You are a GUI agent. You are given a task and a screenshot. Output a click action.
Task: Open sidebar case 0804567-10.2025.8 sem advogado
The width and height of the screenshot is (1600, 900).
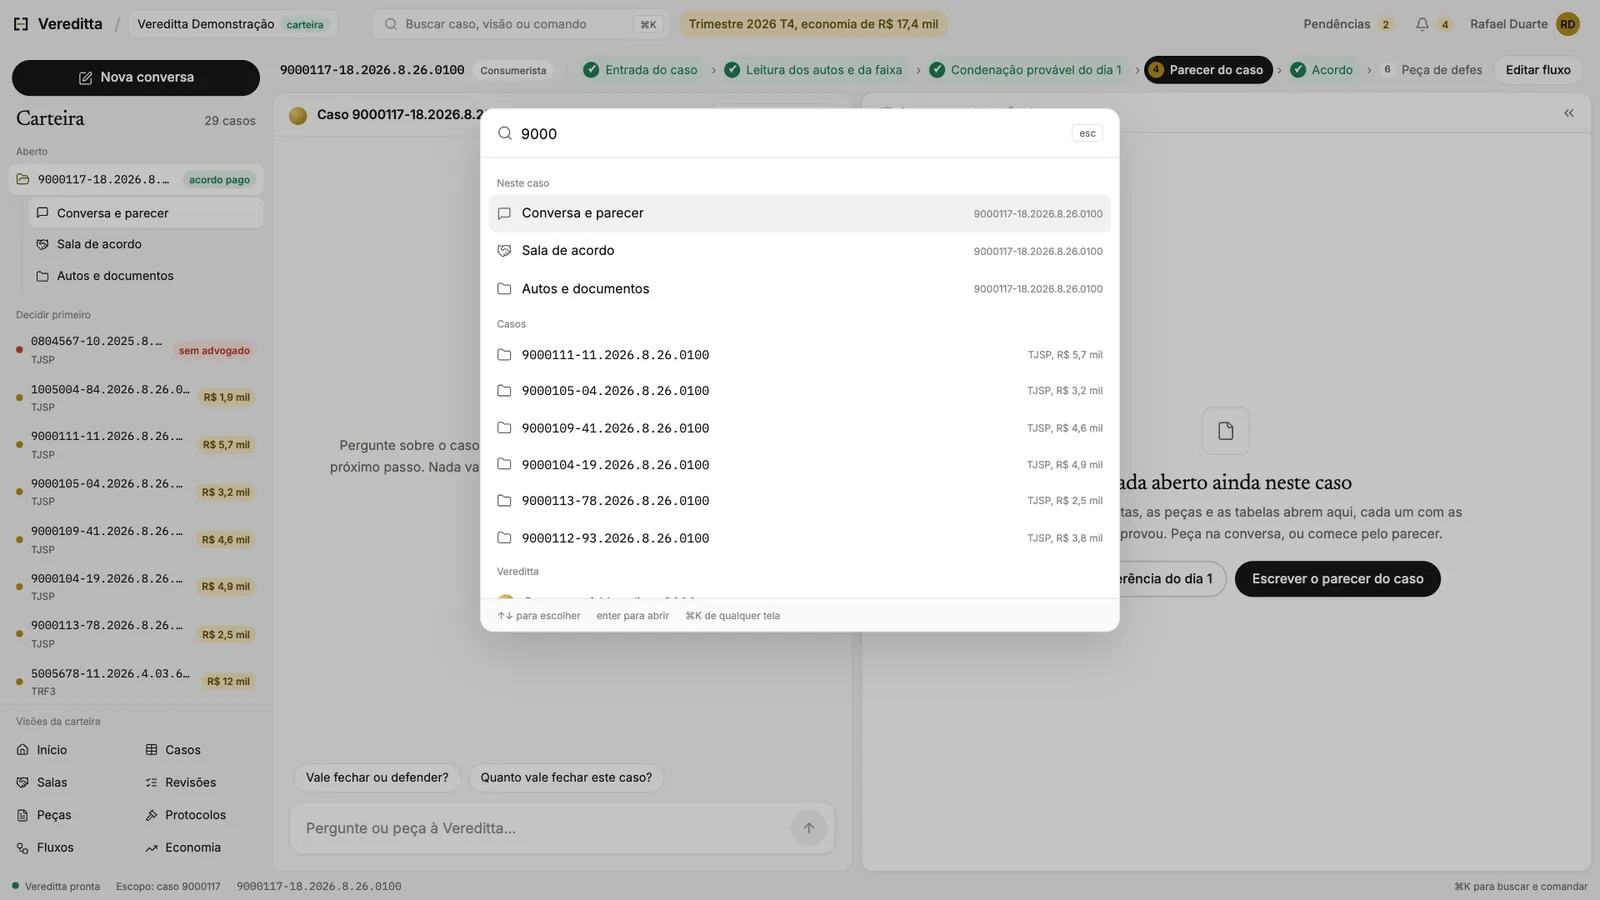pos(136,350)
